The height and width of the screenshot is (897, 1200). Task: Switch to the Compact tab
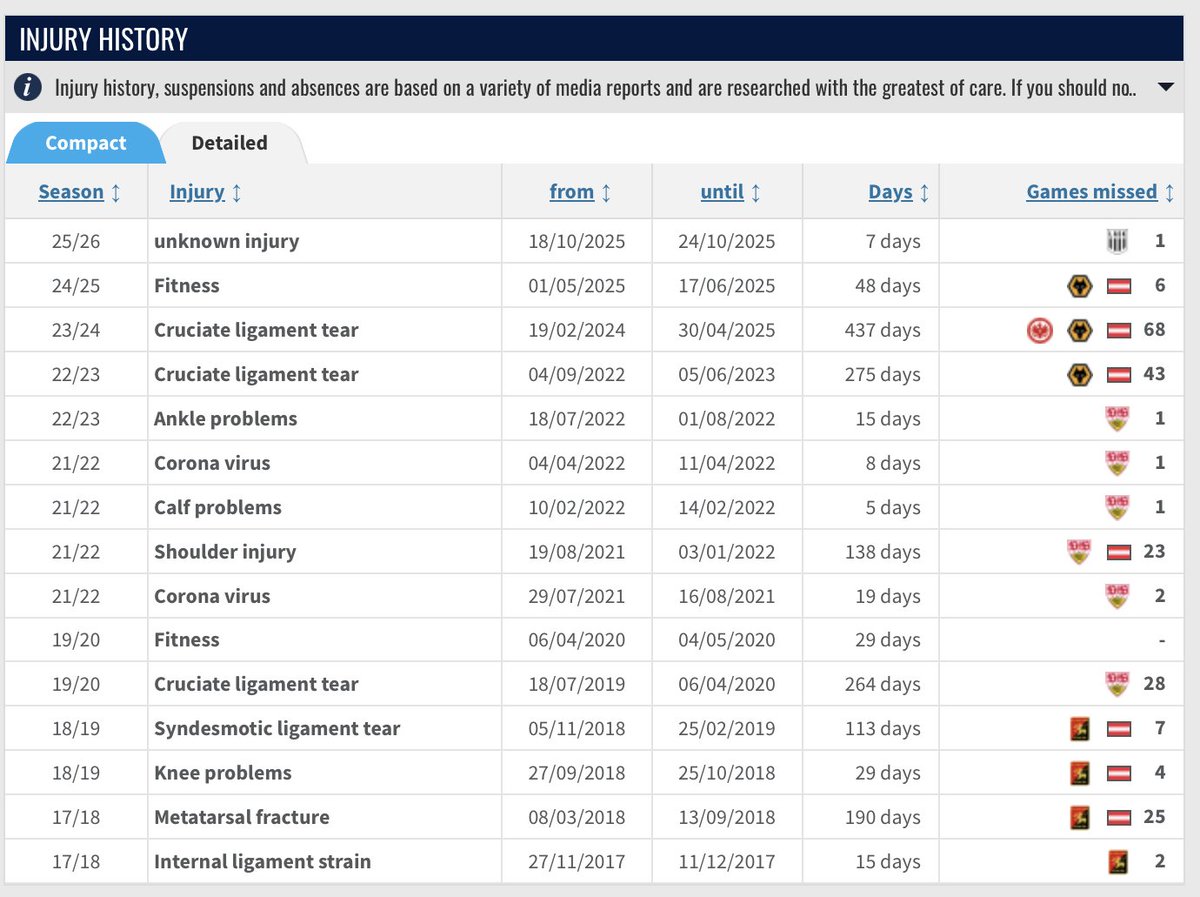point(85,143)
